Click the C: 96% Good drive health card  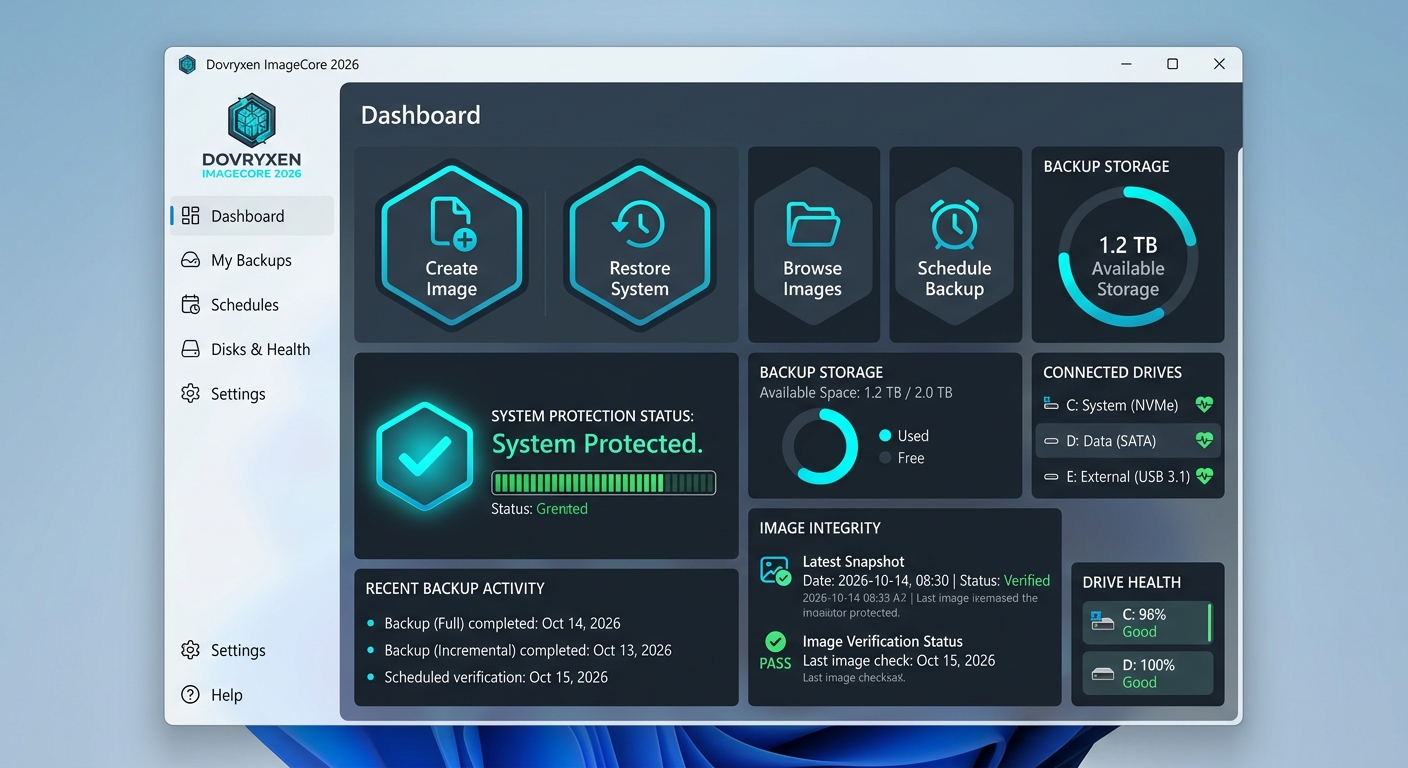click(1148, 623)
